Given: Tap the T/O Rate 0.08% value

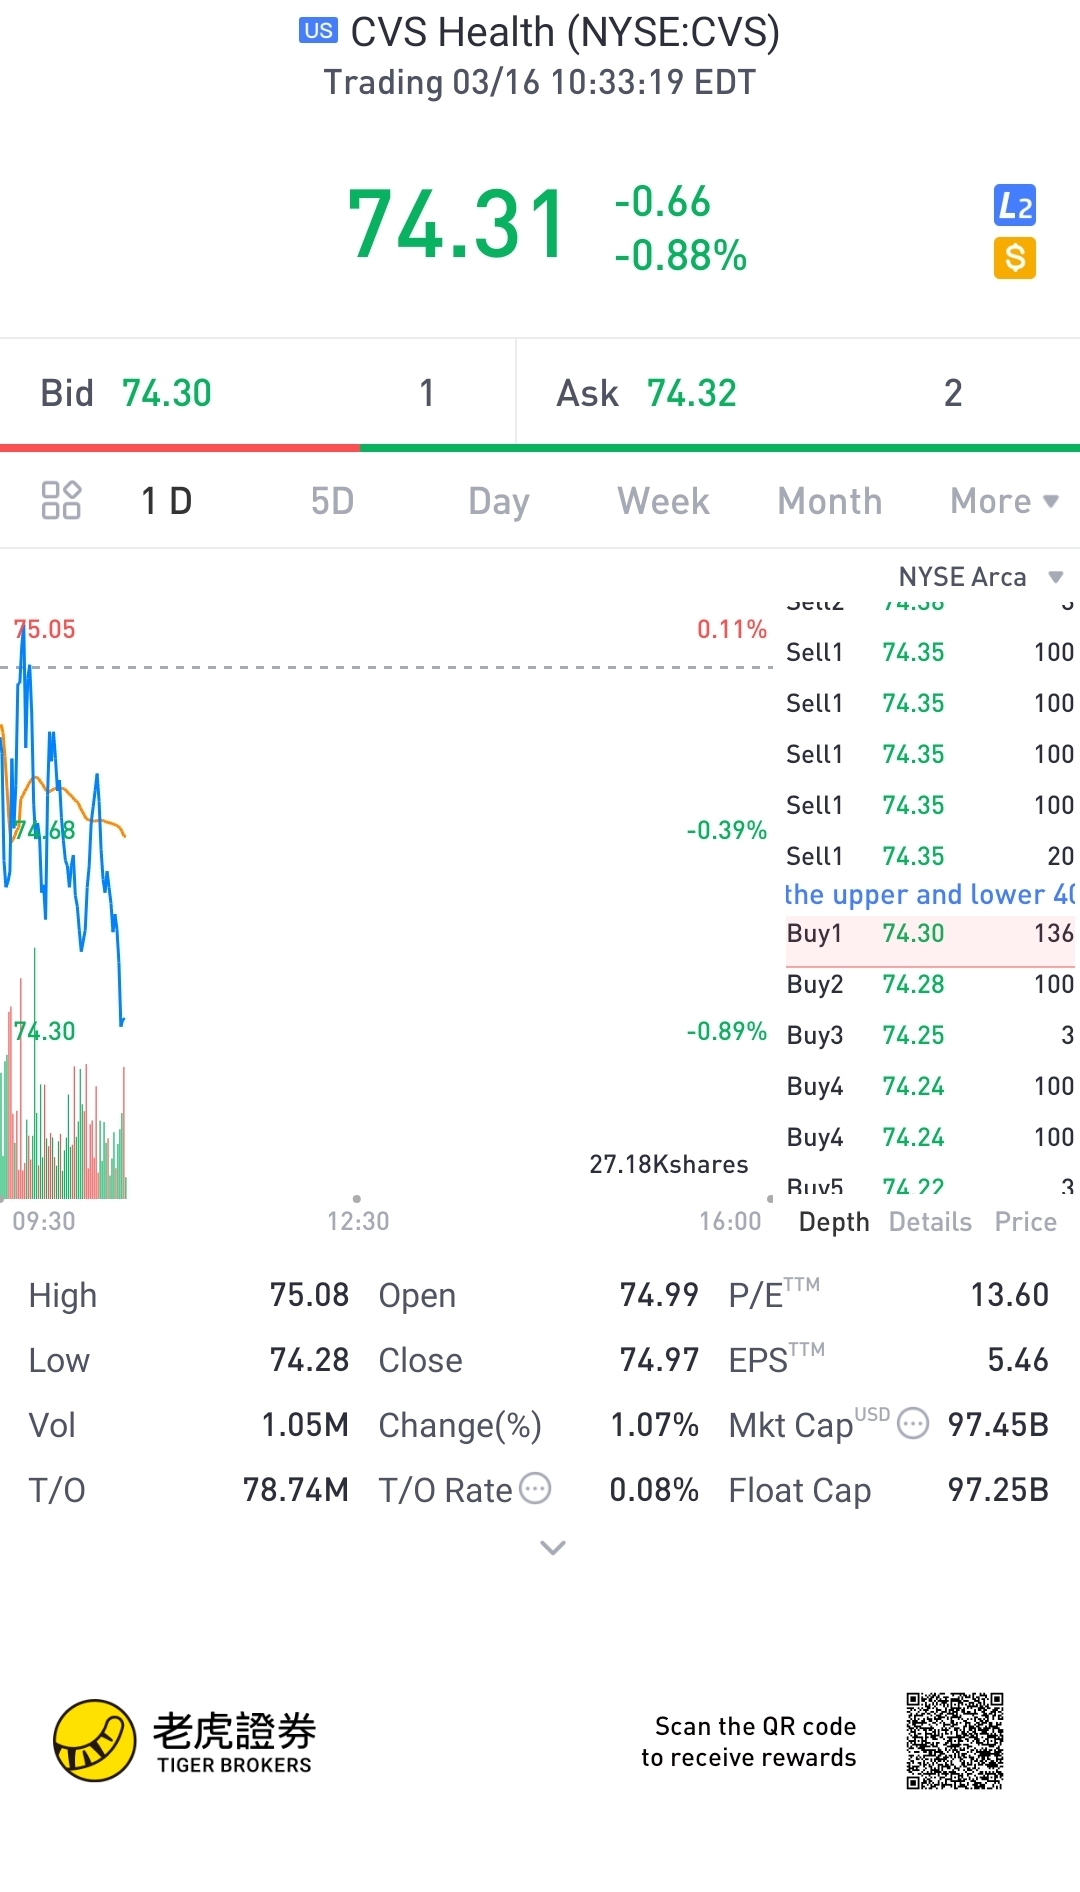Looking at the screenshot, I should click(654, 1490).
